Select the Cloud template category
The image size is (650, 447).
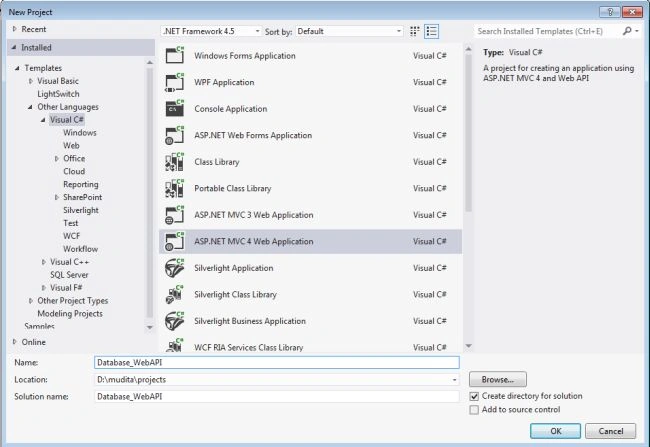(74, 171)
